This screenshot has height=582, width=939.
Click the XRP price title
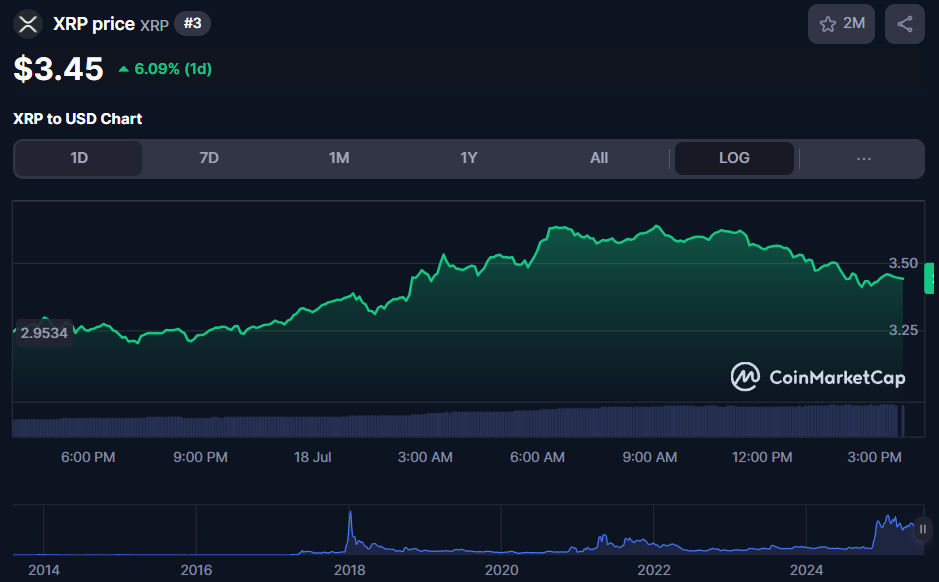pos(93,24)
